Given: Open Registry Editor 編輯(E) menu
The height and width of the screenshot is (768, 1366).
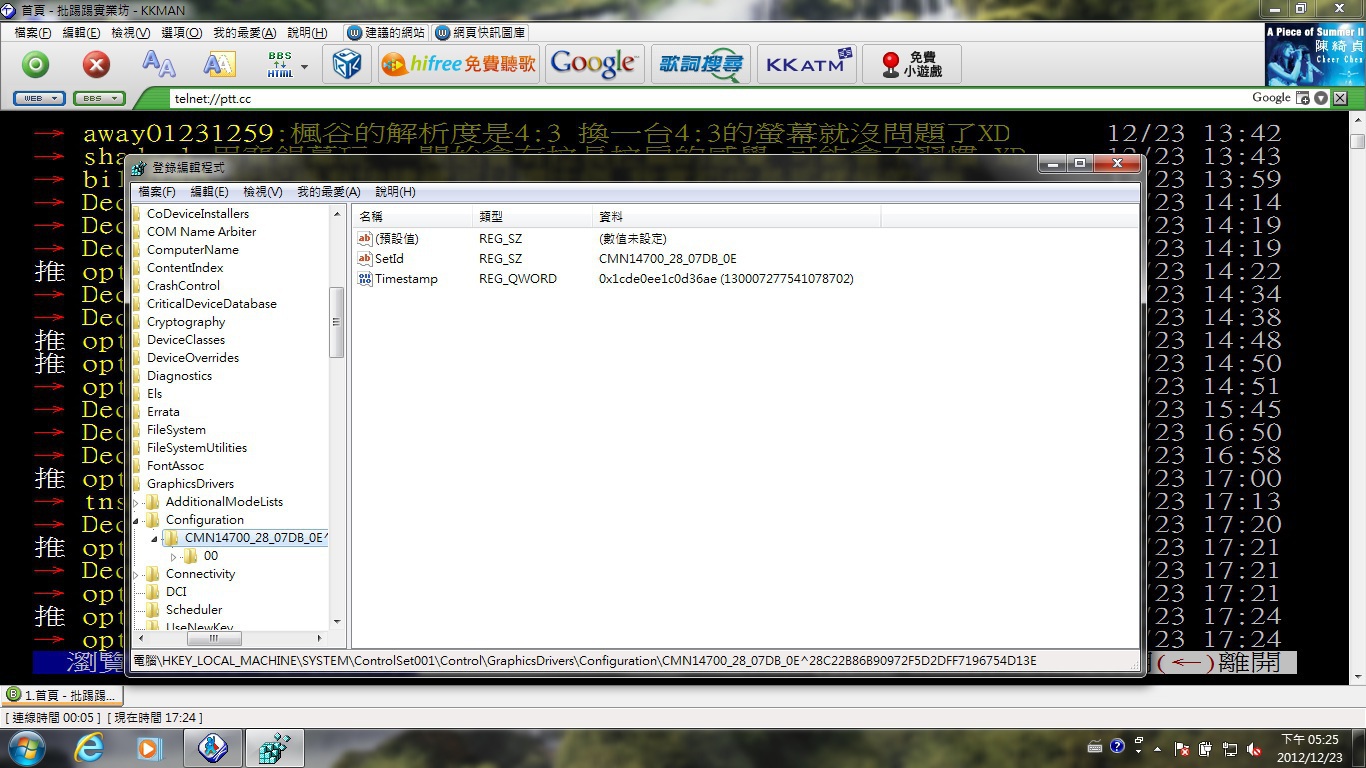Looking at the screenshot, I should [x=209, y=192].
